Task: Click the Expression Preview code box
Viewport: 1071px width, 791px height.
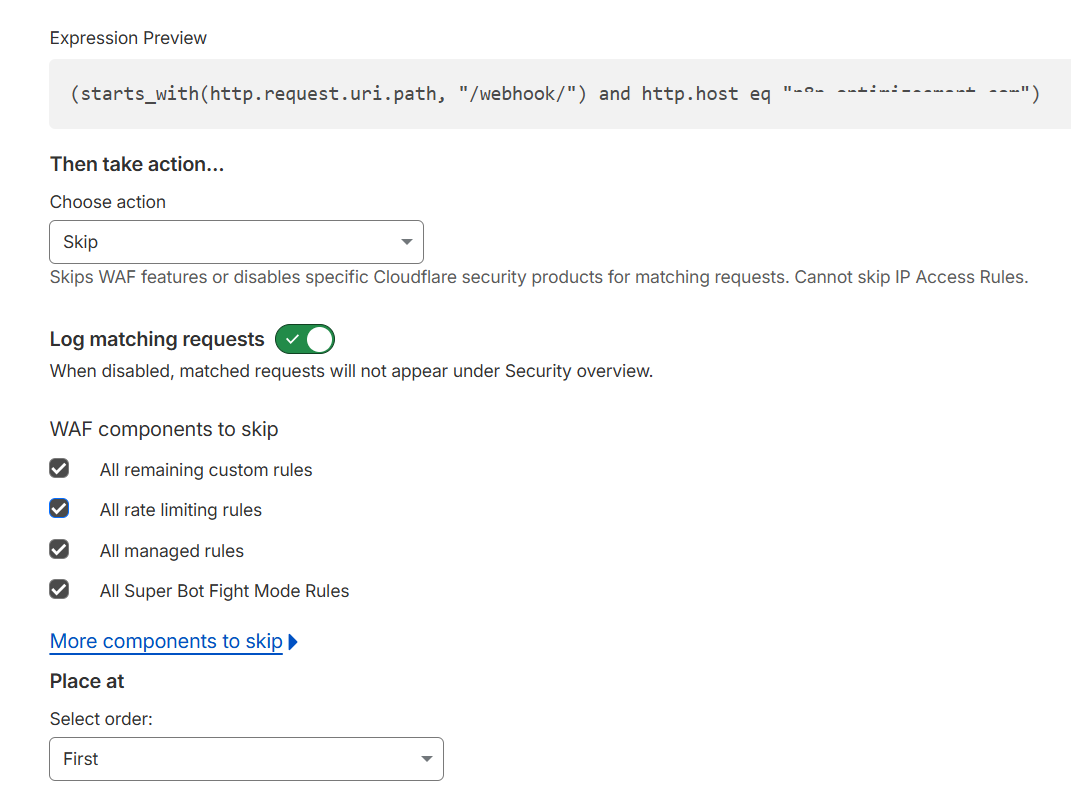Action: pos(555,94)
